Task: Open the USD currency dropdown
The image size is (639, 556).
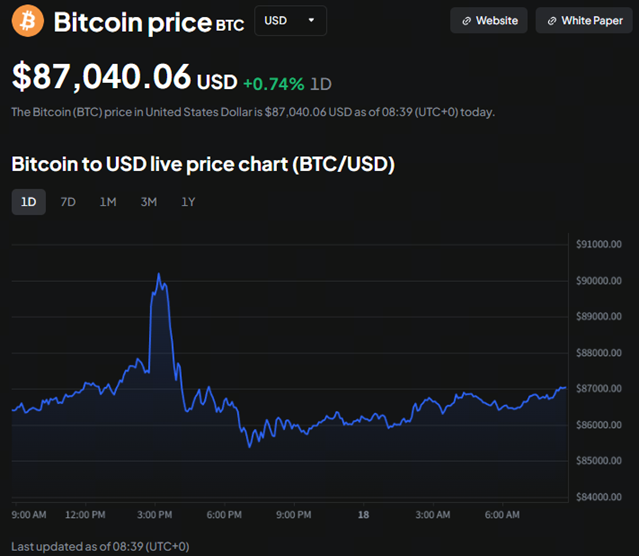Action: 290,21
